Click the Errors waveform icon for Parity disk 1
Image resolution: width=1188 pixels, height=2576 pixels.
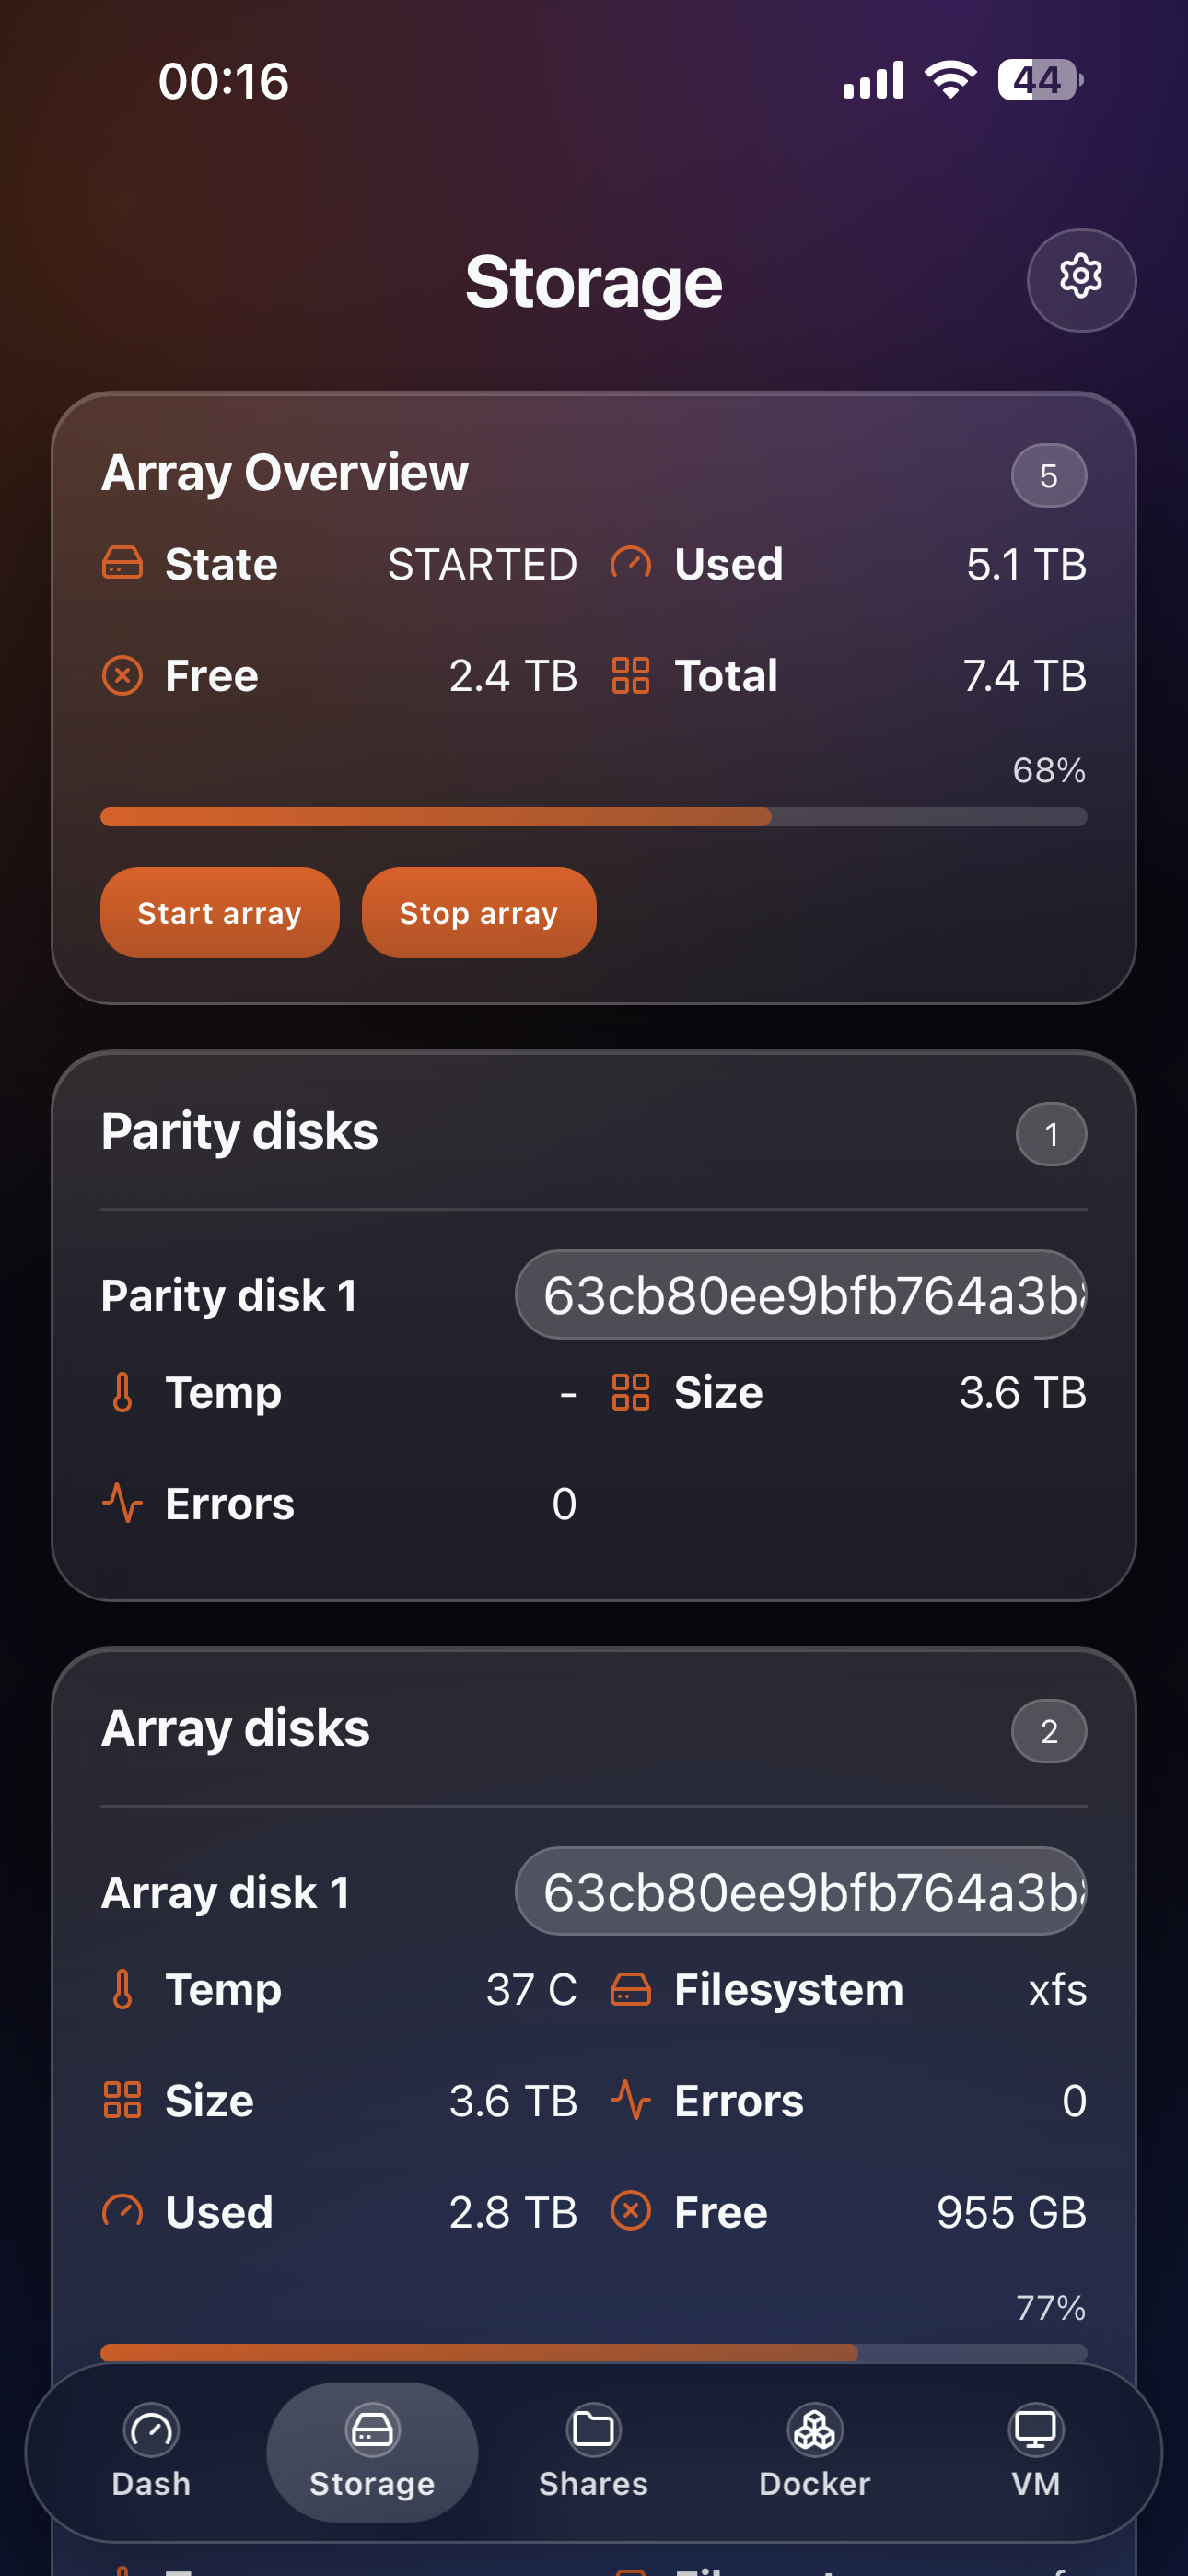[122, 1503]
